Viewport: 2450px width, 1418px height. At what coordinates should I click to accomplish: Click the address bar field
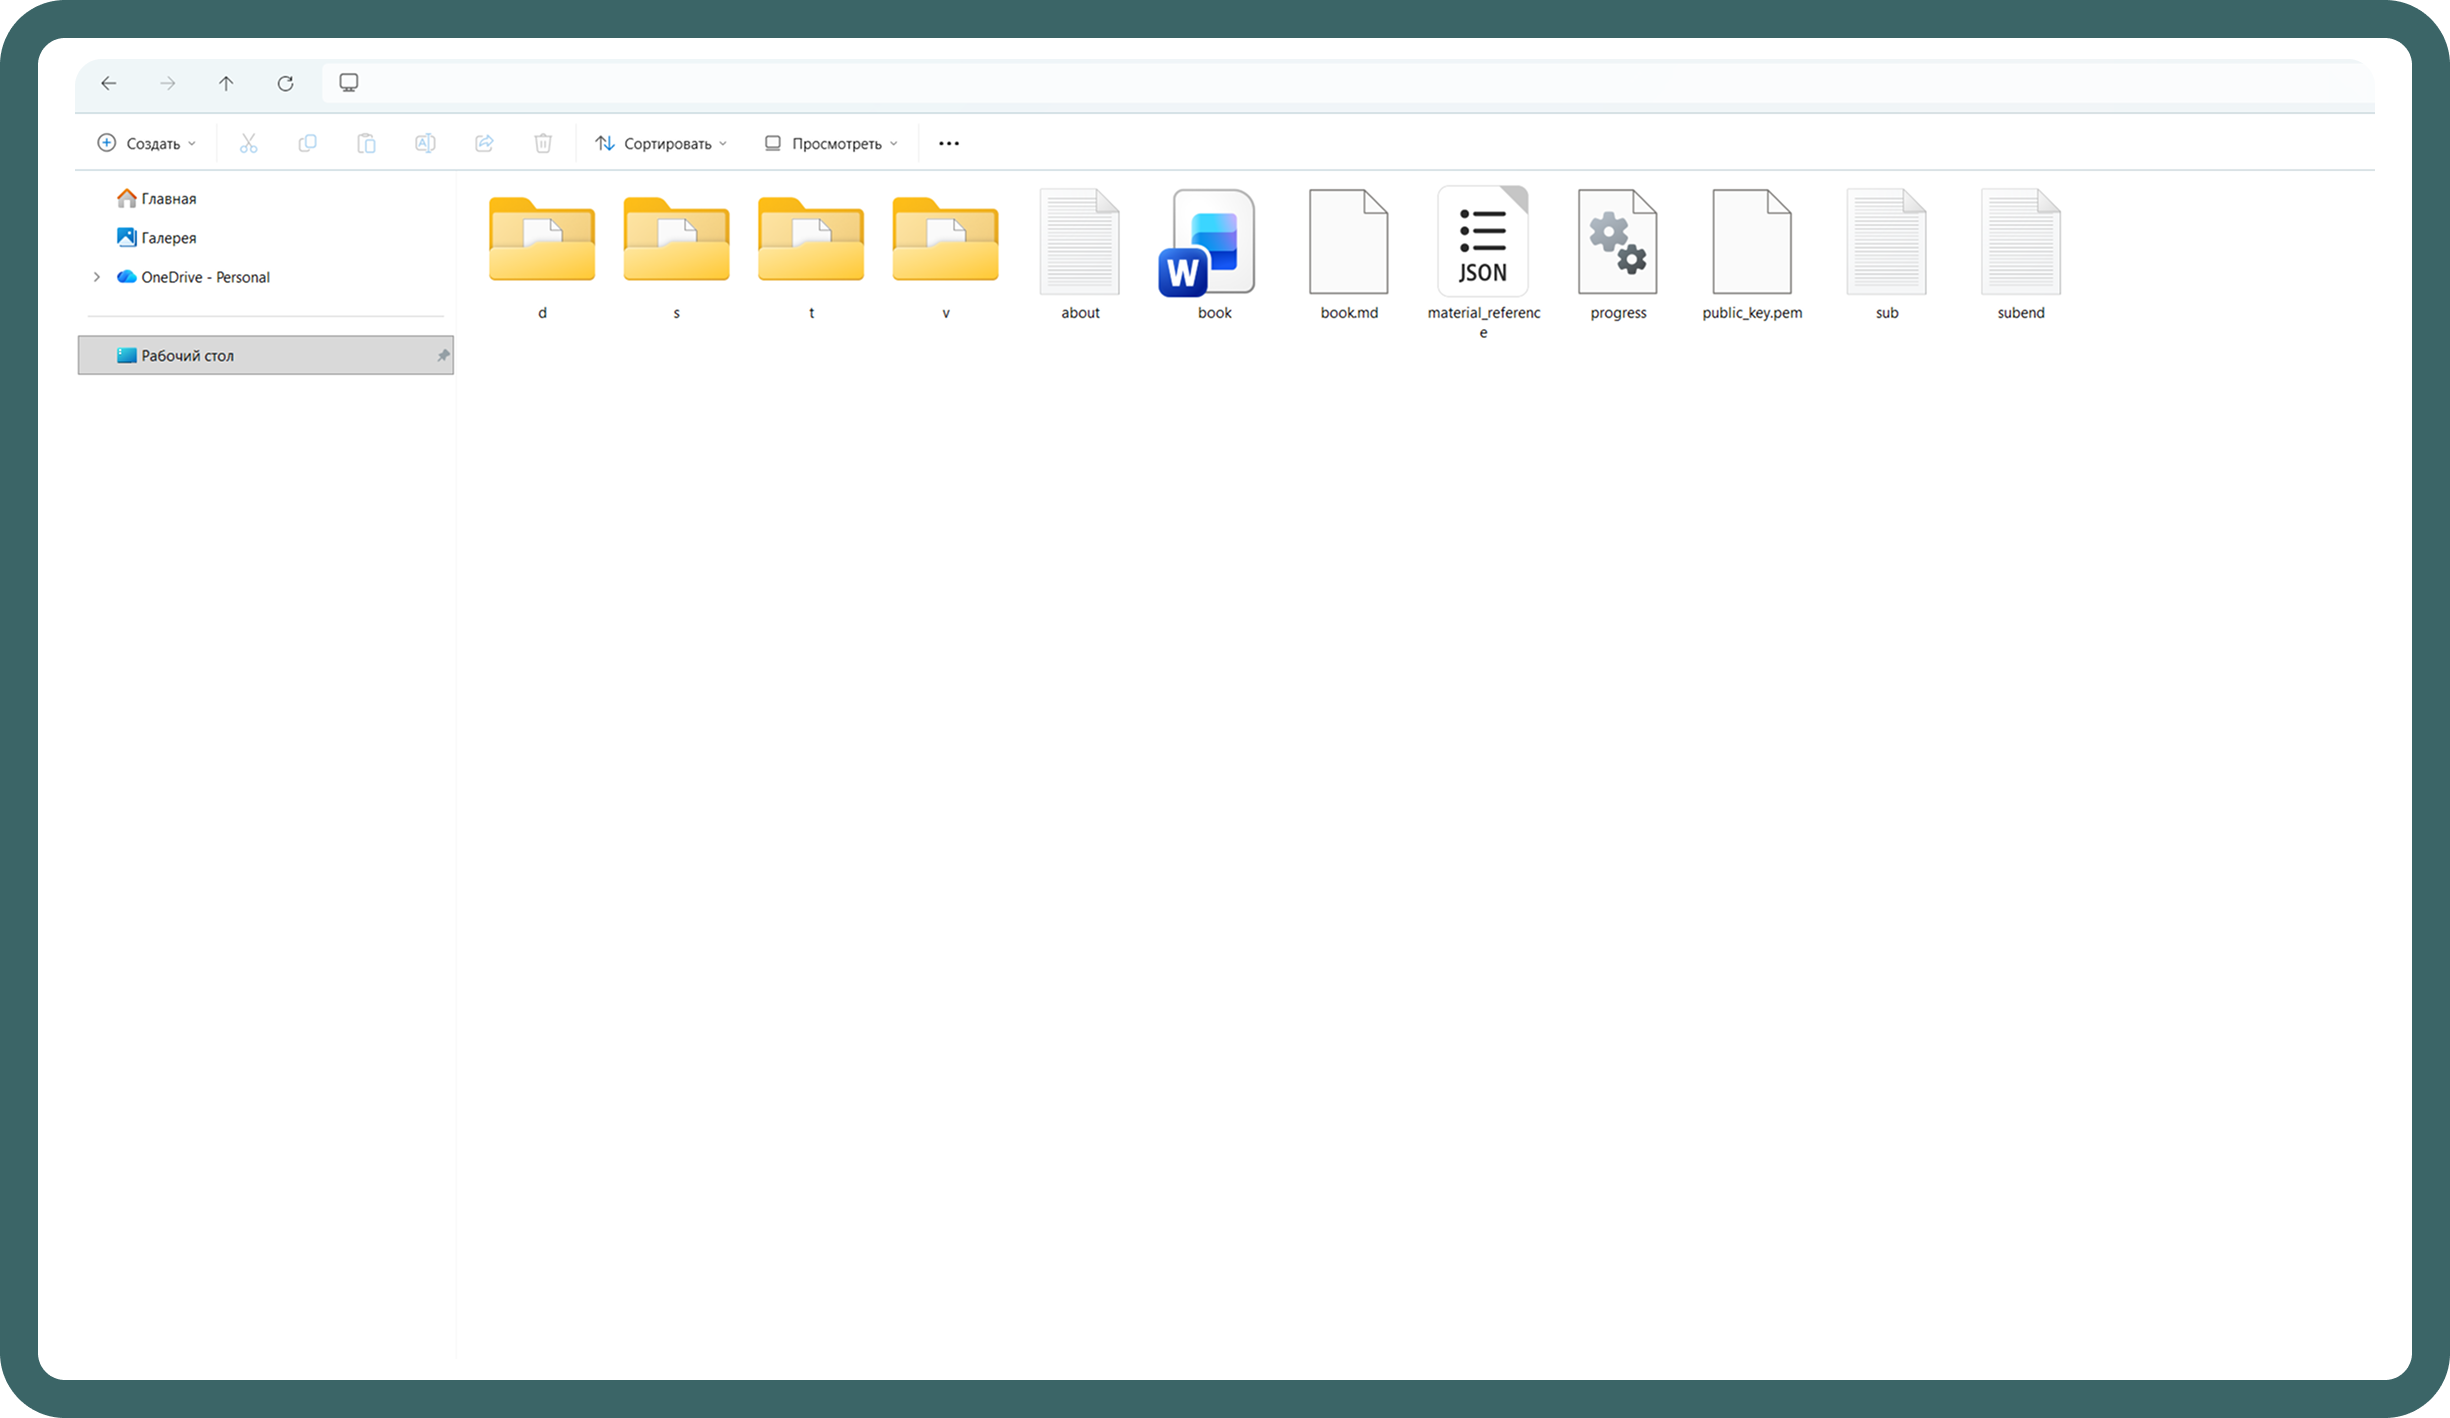click(x=1300, y=83)
